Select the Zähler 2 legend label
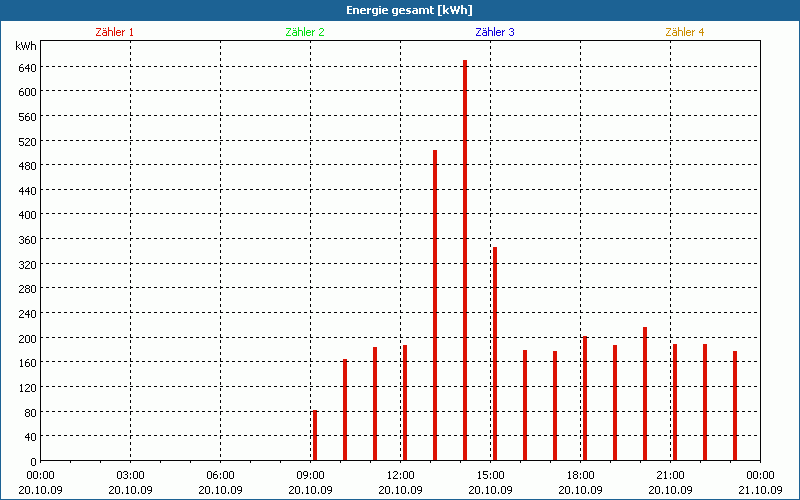Image resolution: width=800 pixels, height=500 pixels. [x=305, y=32]
